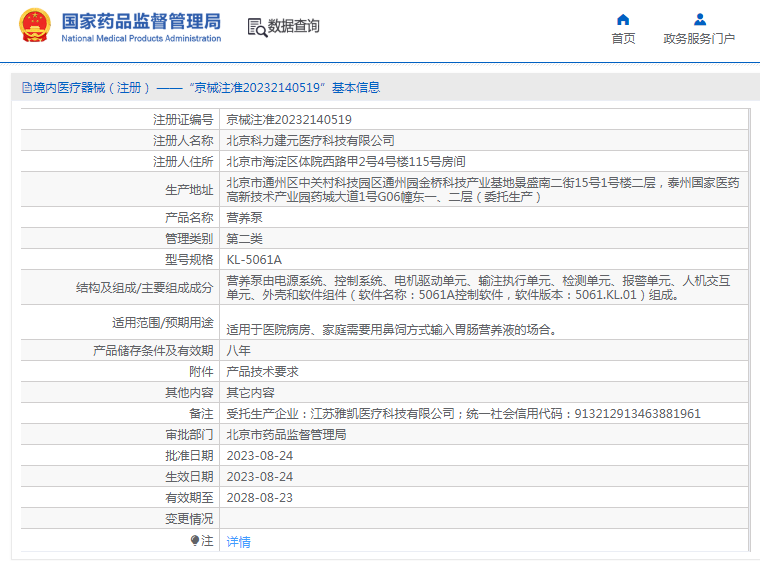Click 产品技术要求 attachment text
Screen dimensions: 760x561
pyautogui.click(x=262, y=372)
